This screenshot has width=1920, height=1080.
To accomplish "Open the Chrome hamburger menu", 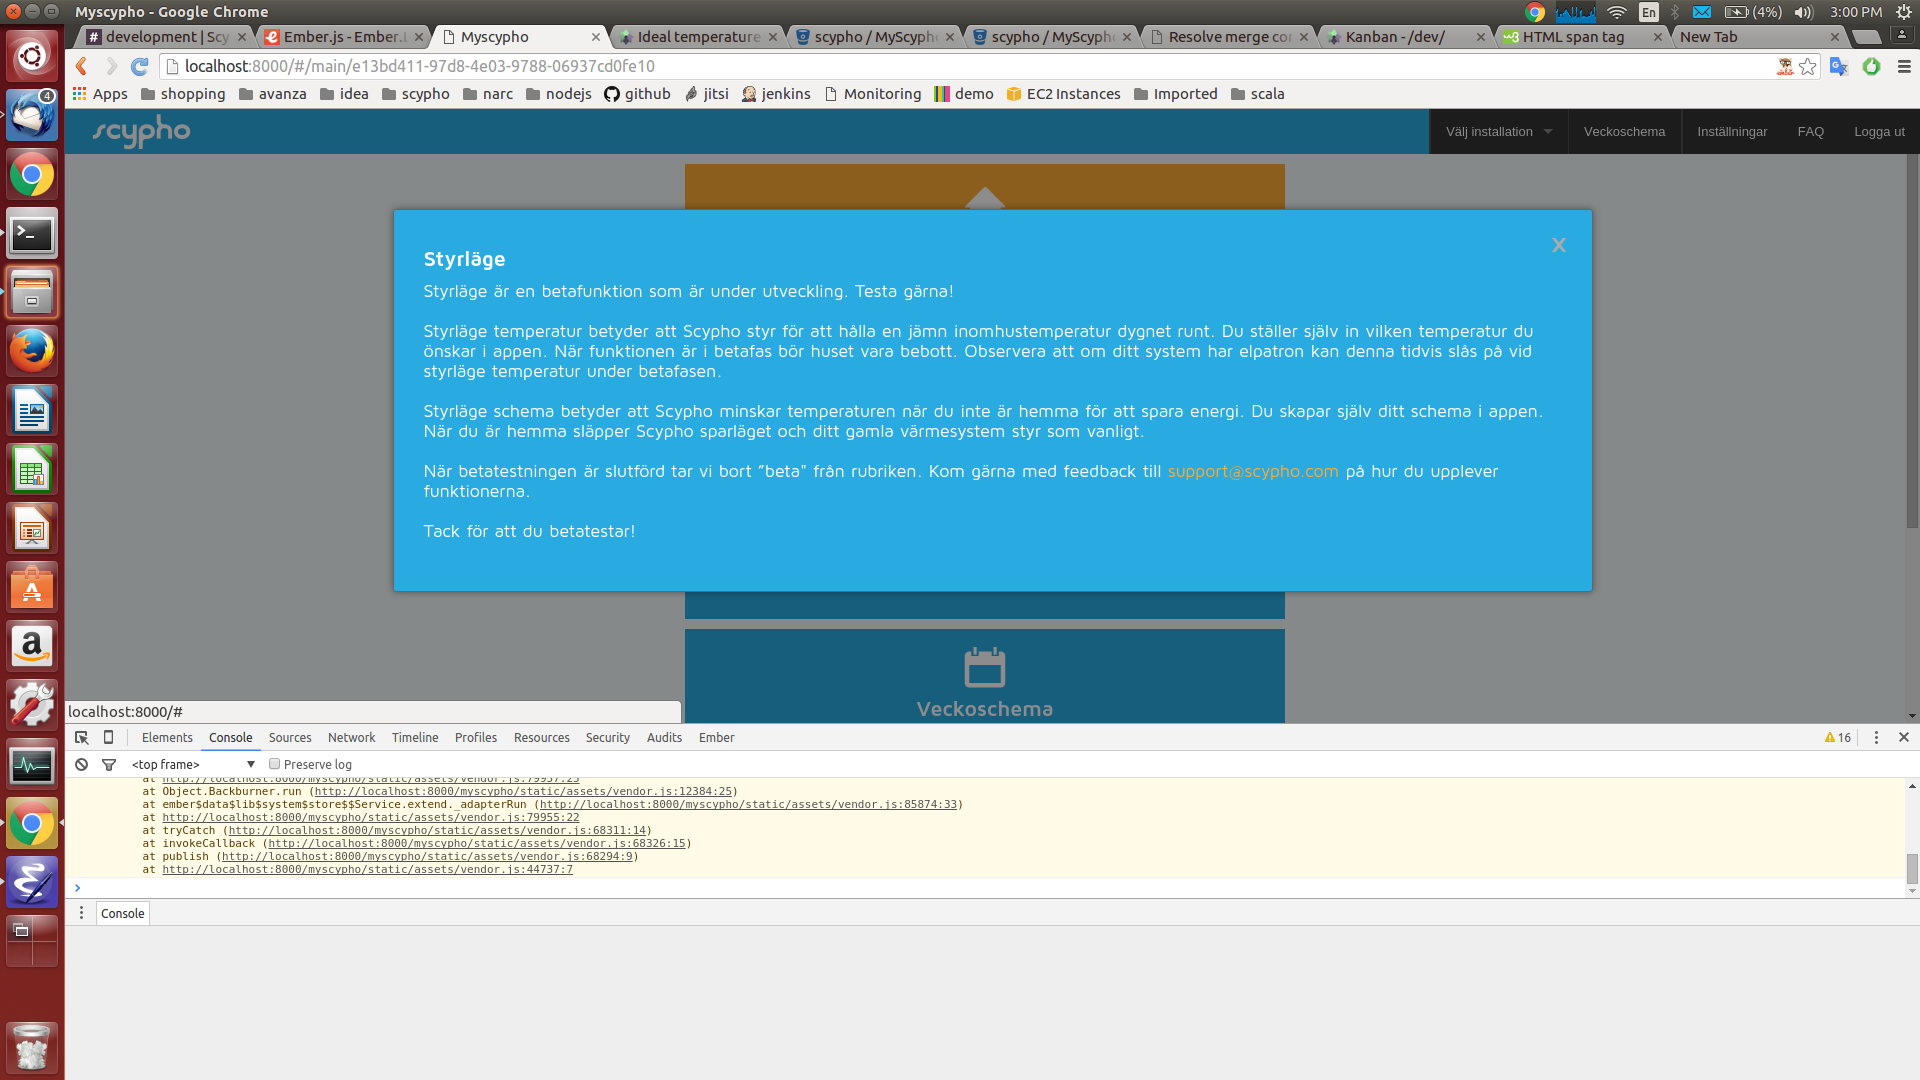I will pyautogui.click(x=1904, y=66).
